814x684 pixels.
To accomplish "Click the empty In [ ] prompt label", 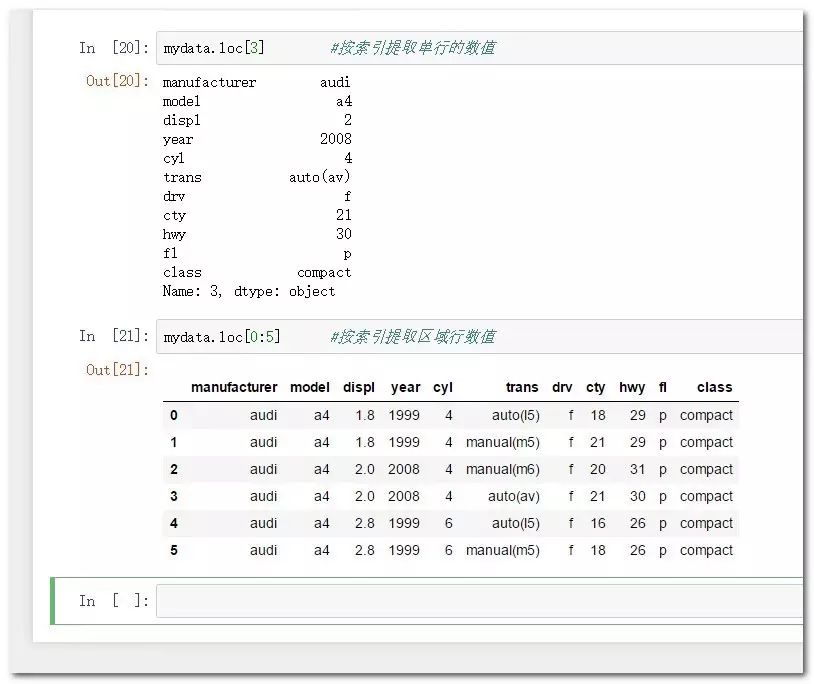I will [x=114, y=600].
